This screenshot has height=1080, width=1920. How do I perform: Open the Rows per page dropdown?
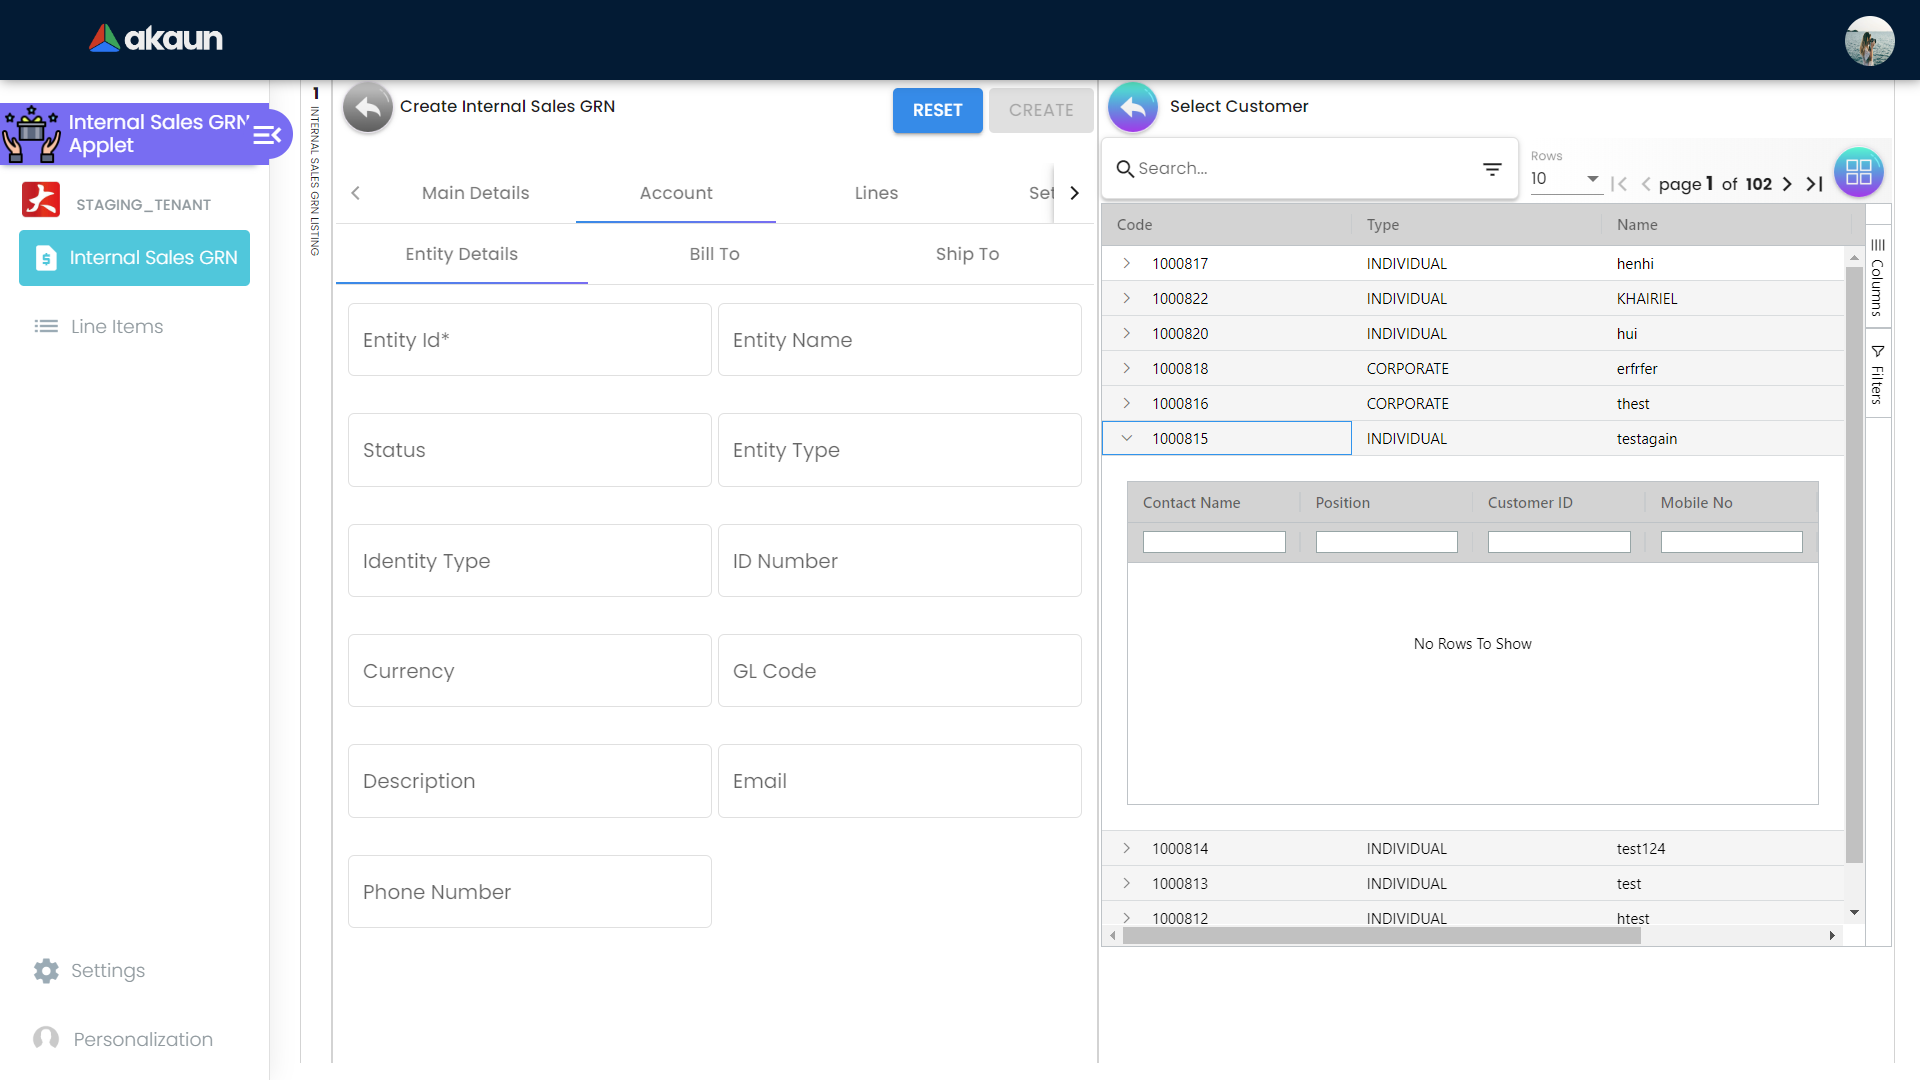1566,179
